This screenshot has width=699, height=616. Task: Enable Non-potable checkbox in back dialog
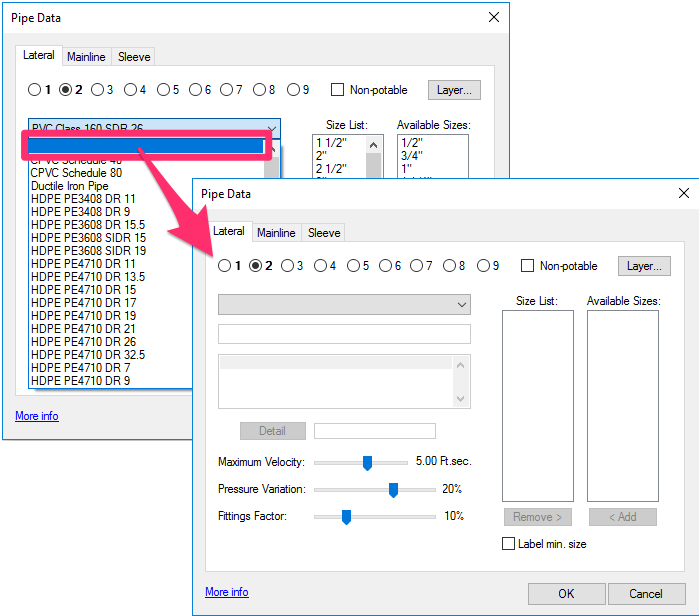(337, 90)
